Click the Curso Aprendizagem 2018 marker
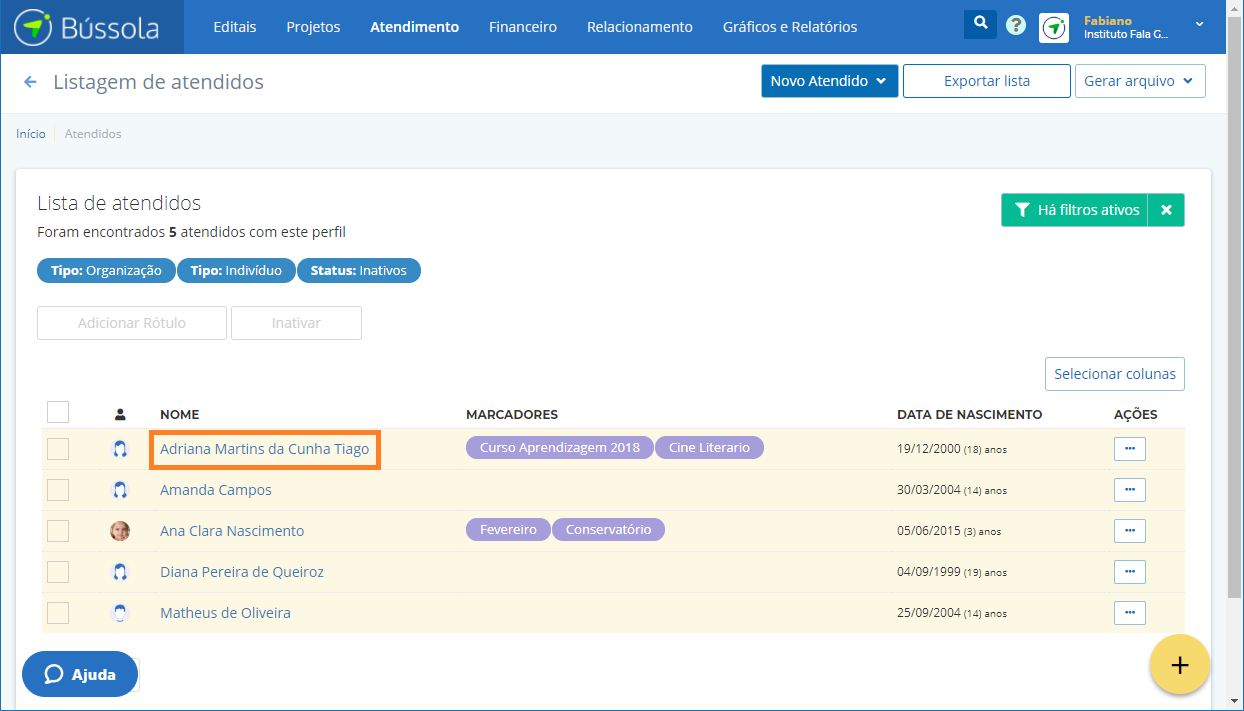Image resolution: width=1244 pixels, height=711 pixels. [x=560, y=447]
